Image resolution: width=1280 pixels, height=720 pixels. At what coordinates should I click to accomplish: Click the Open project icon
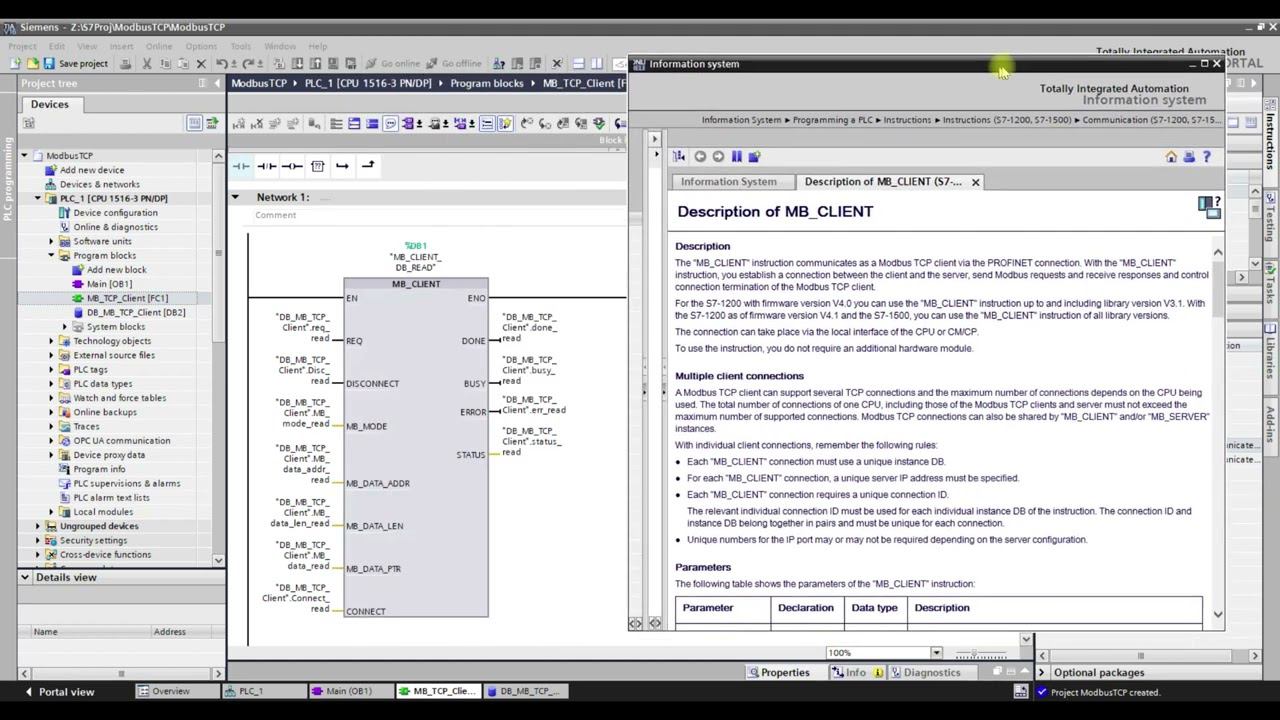tap(31, 63)
